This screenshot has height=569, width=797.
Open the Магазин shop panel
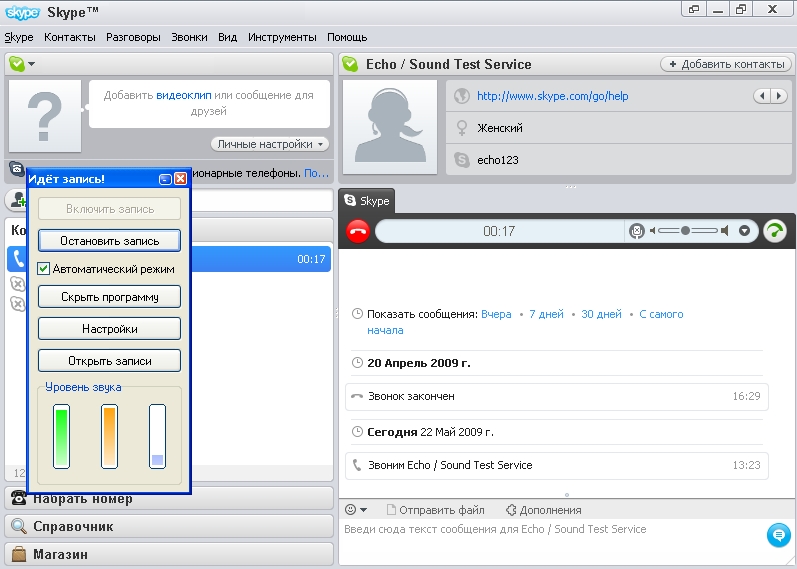click(x=169, y=554)
